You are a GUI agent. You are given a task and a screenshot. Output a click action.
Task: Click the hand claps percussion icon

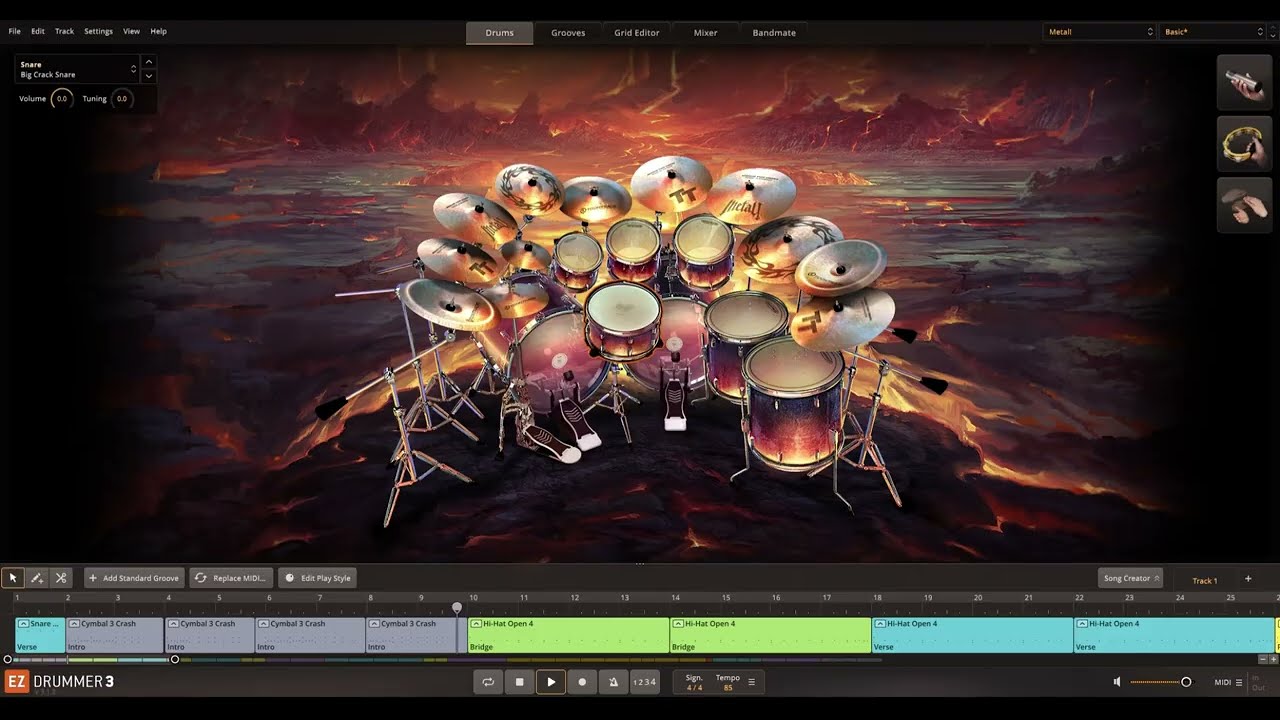click(1244, 205)
